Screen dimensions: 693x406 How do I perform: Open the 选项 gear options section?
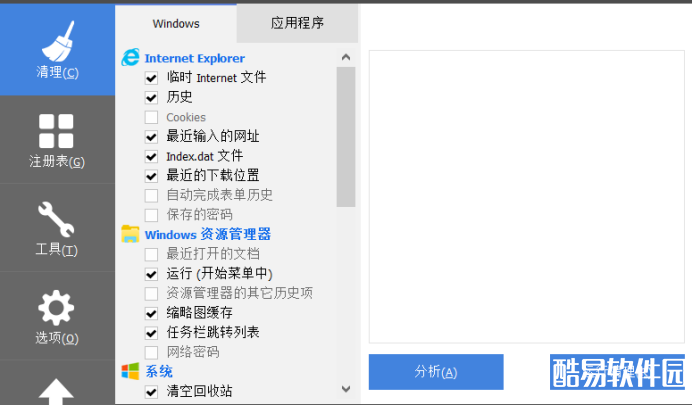click(57, 316)
